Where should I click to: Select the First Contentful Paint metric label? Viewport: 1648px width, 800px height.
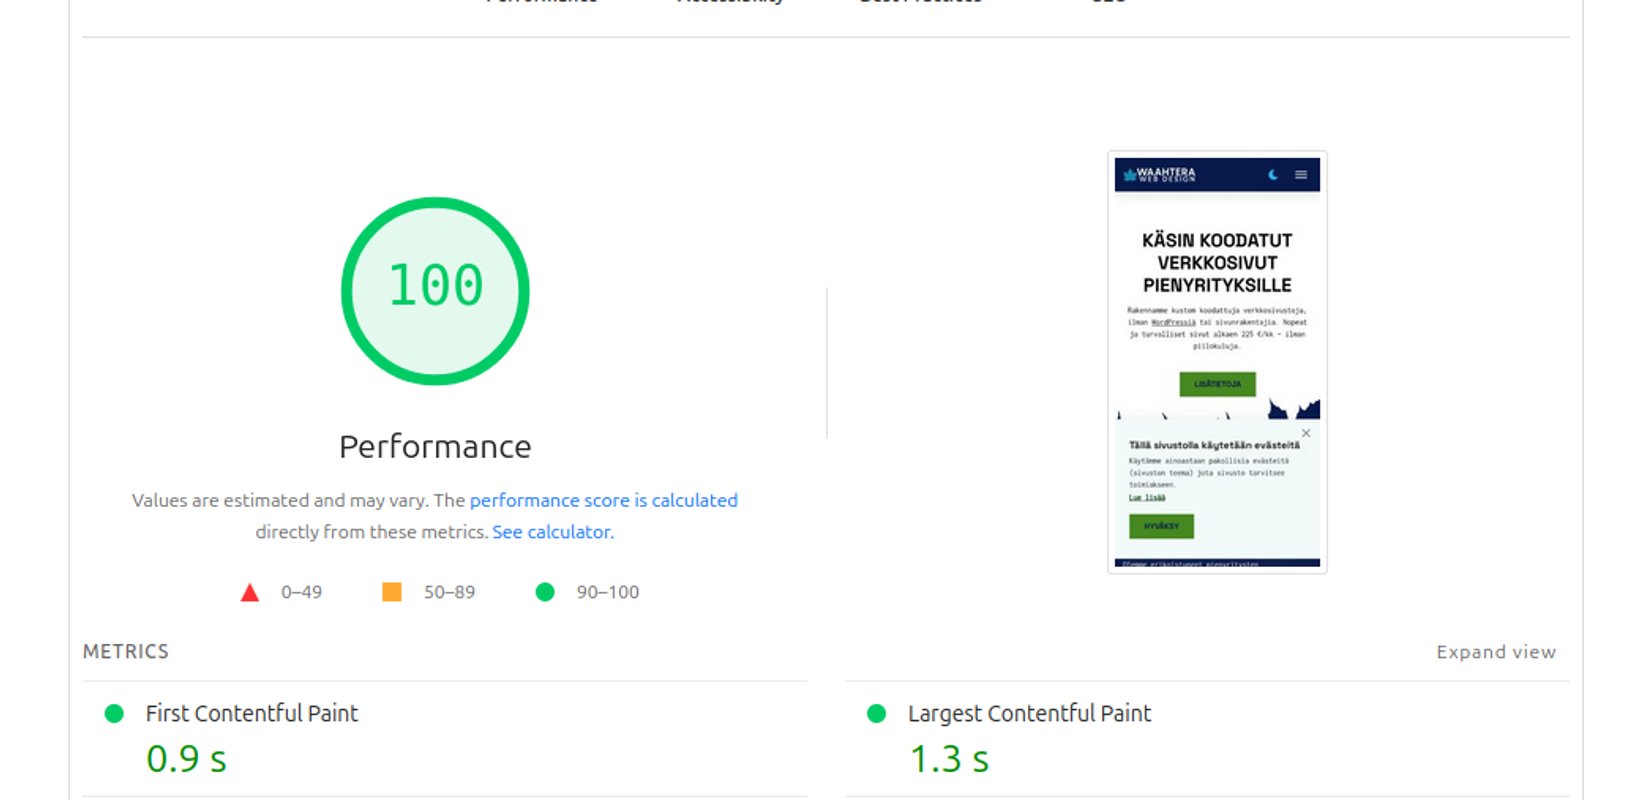pos(252,713)
